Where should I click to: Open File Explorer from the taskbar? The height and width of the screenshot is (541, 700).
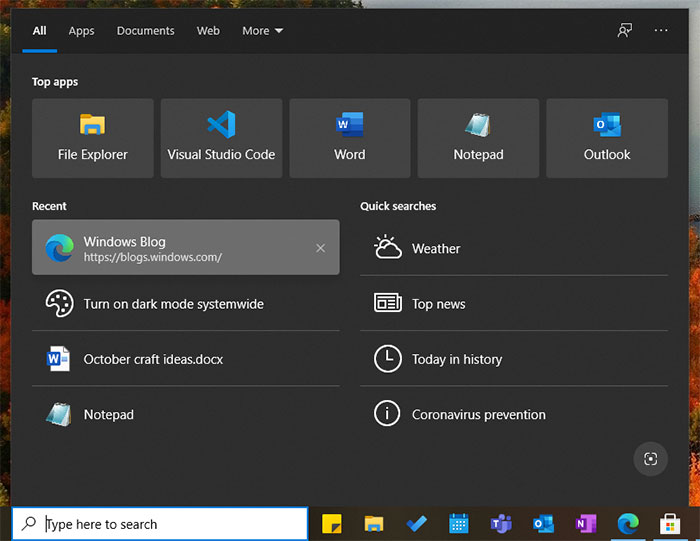point(374,524)
